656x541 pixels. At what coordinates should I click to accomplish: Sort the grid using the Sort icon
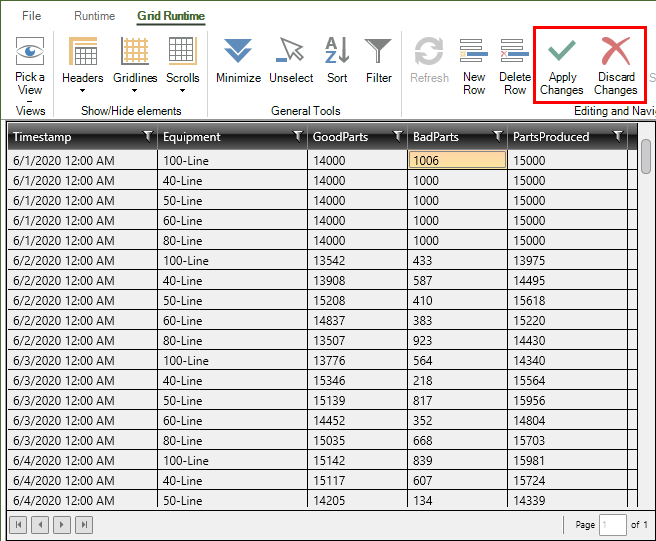(337, 52)
